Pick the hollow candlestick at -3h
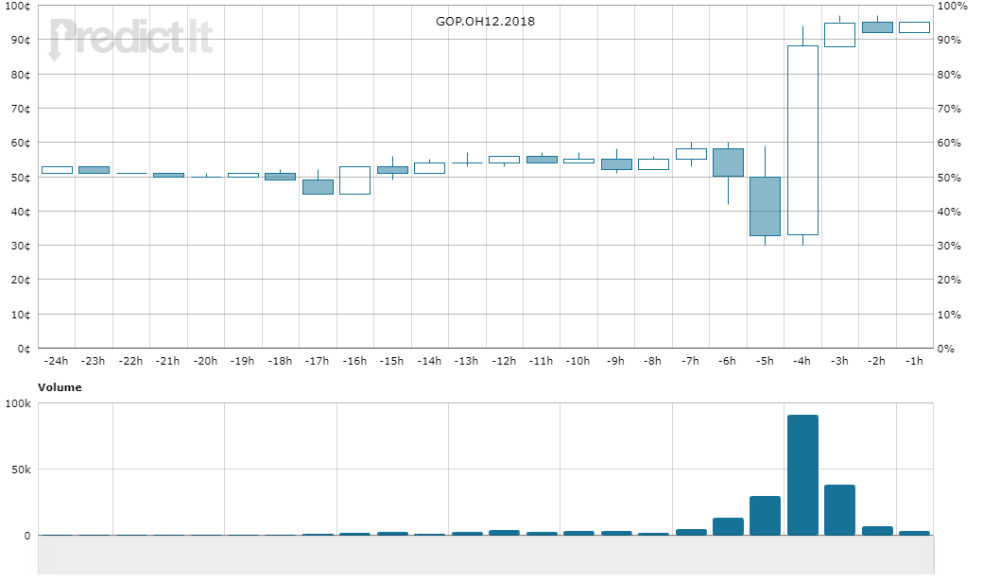This screenshot has width=1000, height=581. 840,35
